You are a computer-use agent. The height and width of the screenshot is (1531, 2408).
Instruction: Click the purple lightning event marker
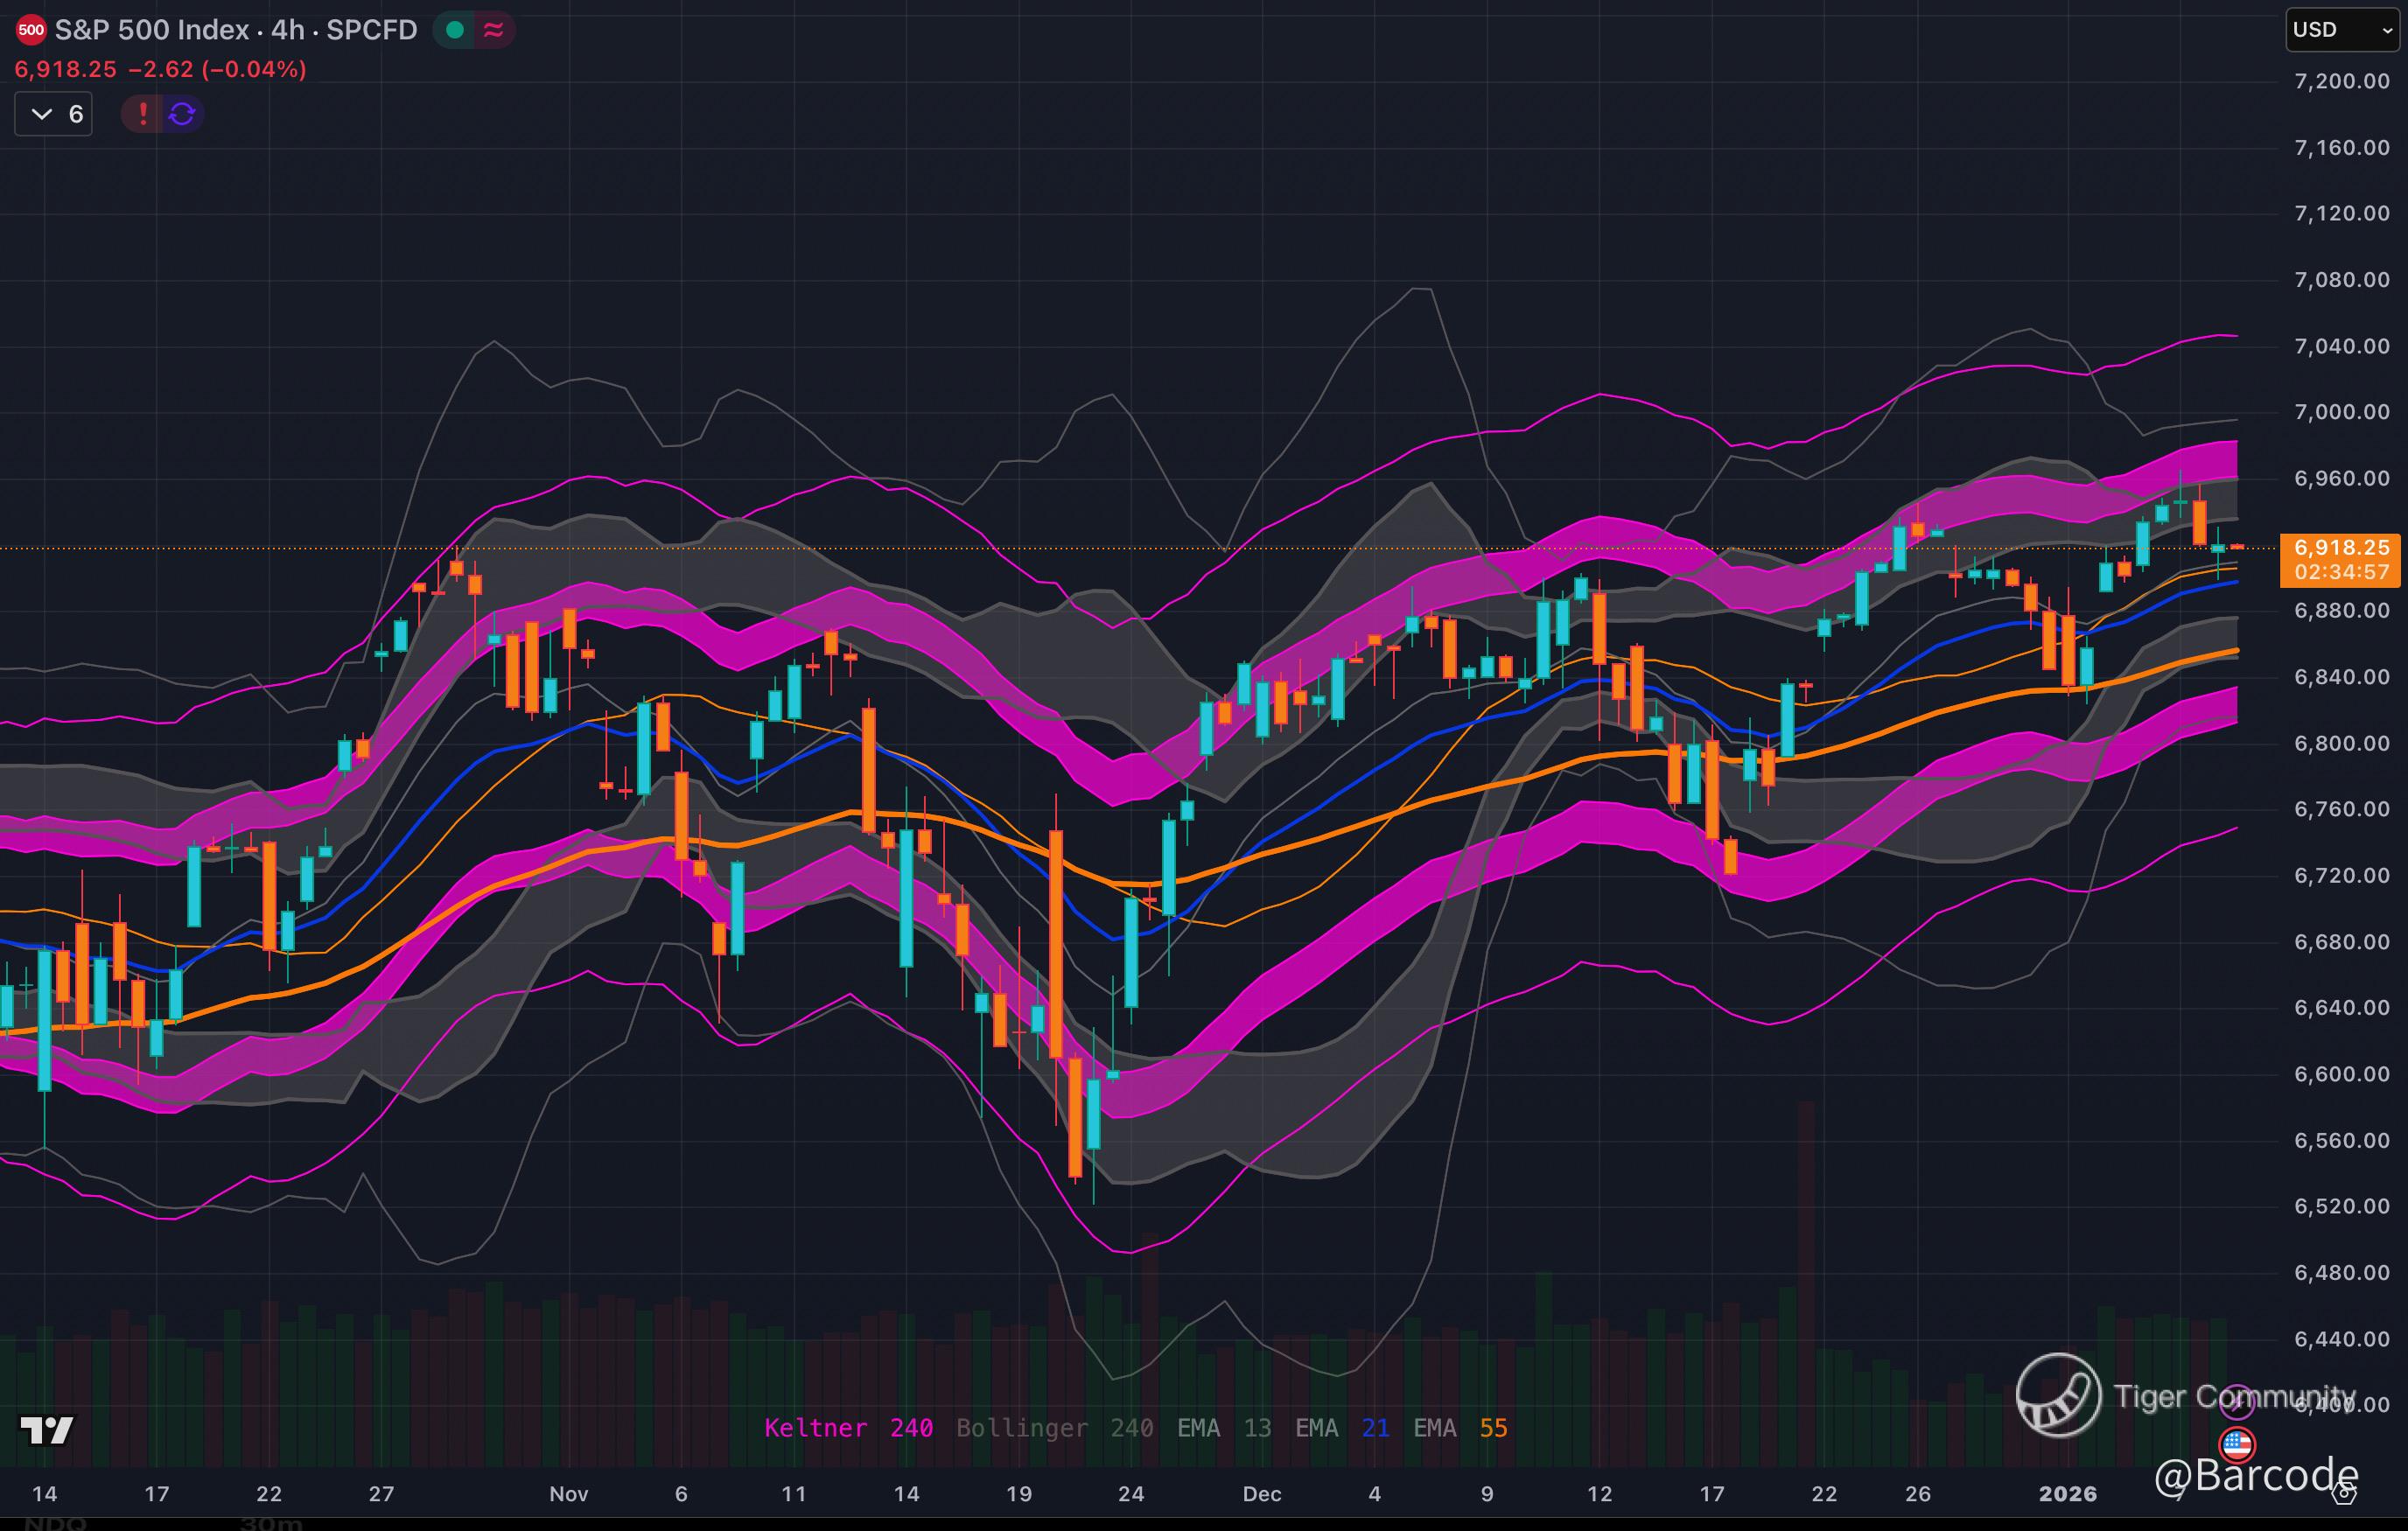[2237, 1402]
